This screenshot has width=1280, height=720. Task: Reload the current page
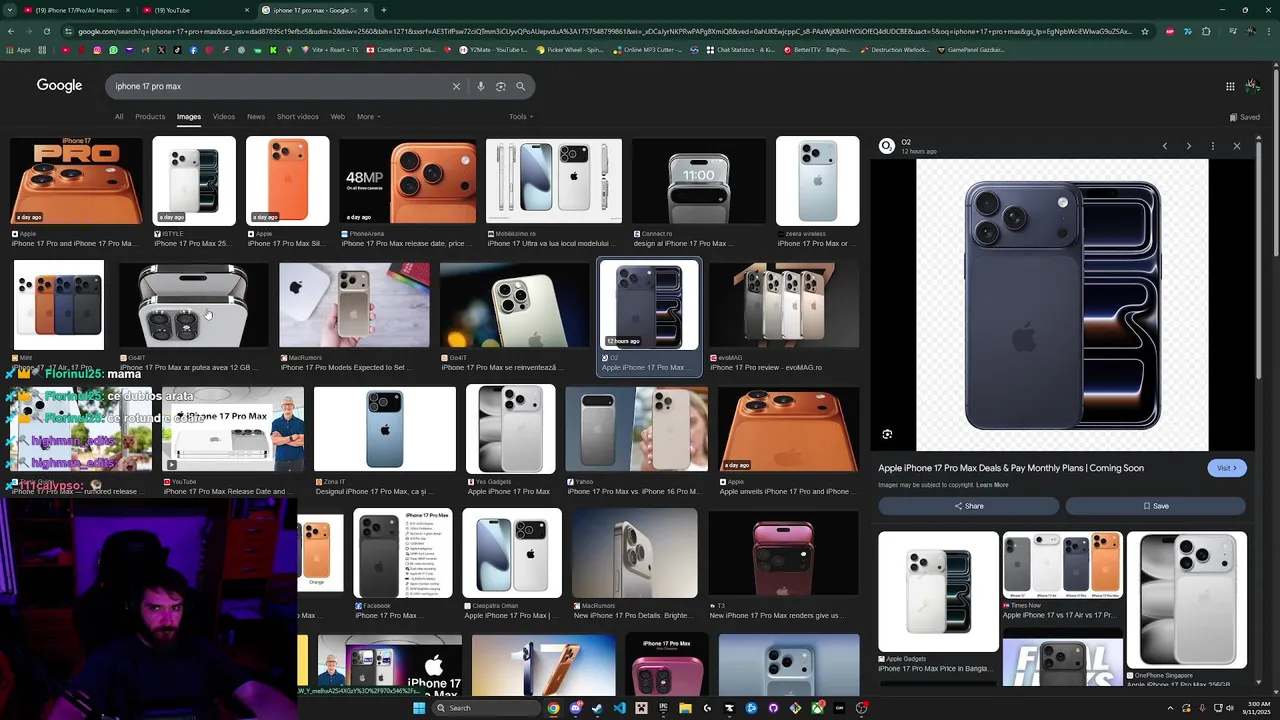tap(46, 31)
